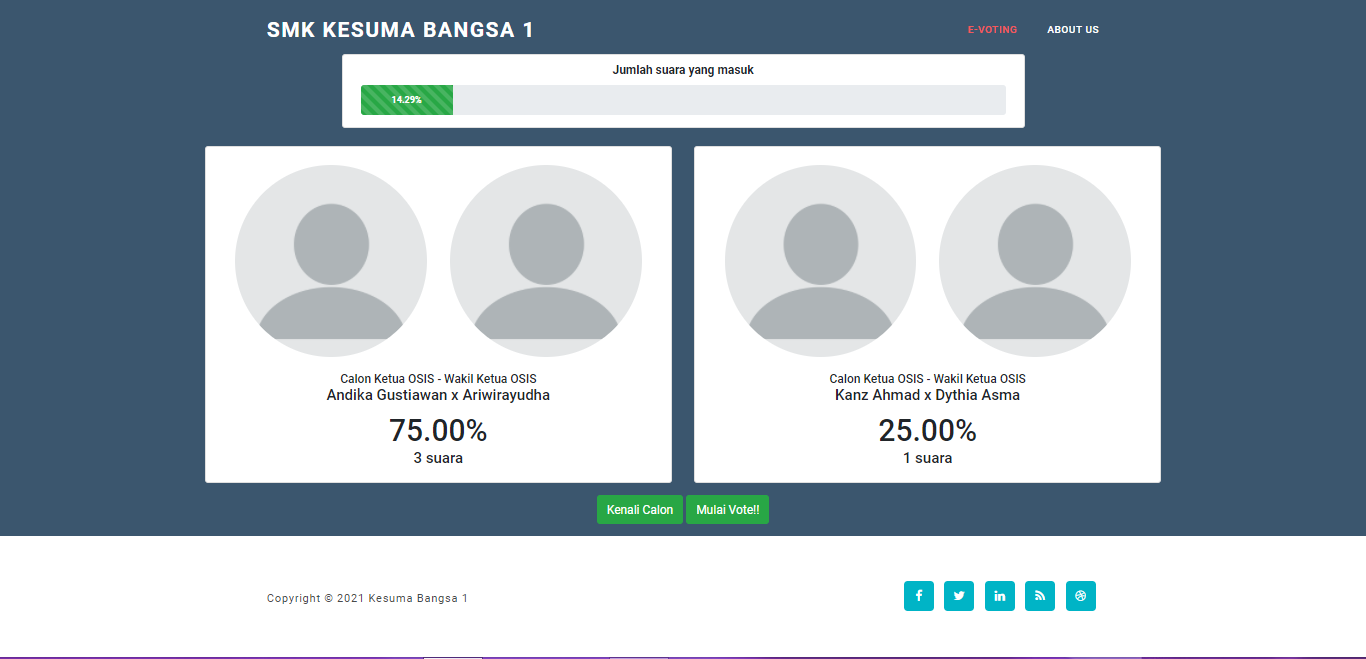Click second avatar in Kanz Ahmad card
The image size is (1366, 659).
(1035, 261)
